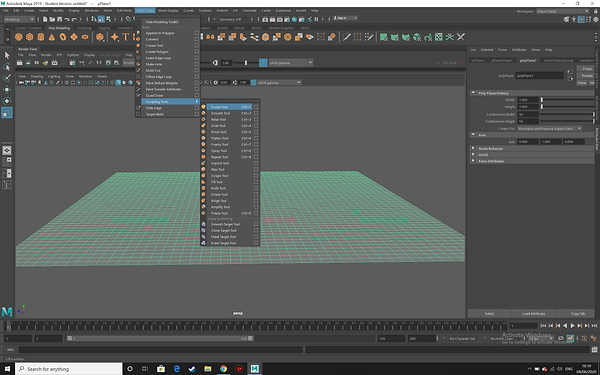Image resolution: width=600 pixels, height=375 pixels.
Task: Create polygon torus from shelf
Action: [x=63, y=37]
